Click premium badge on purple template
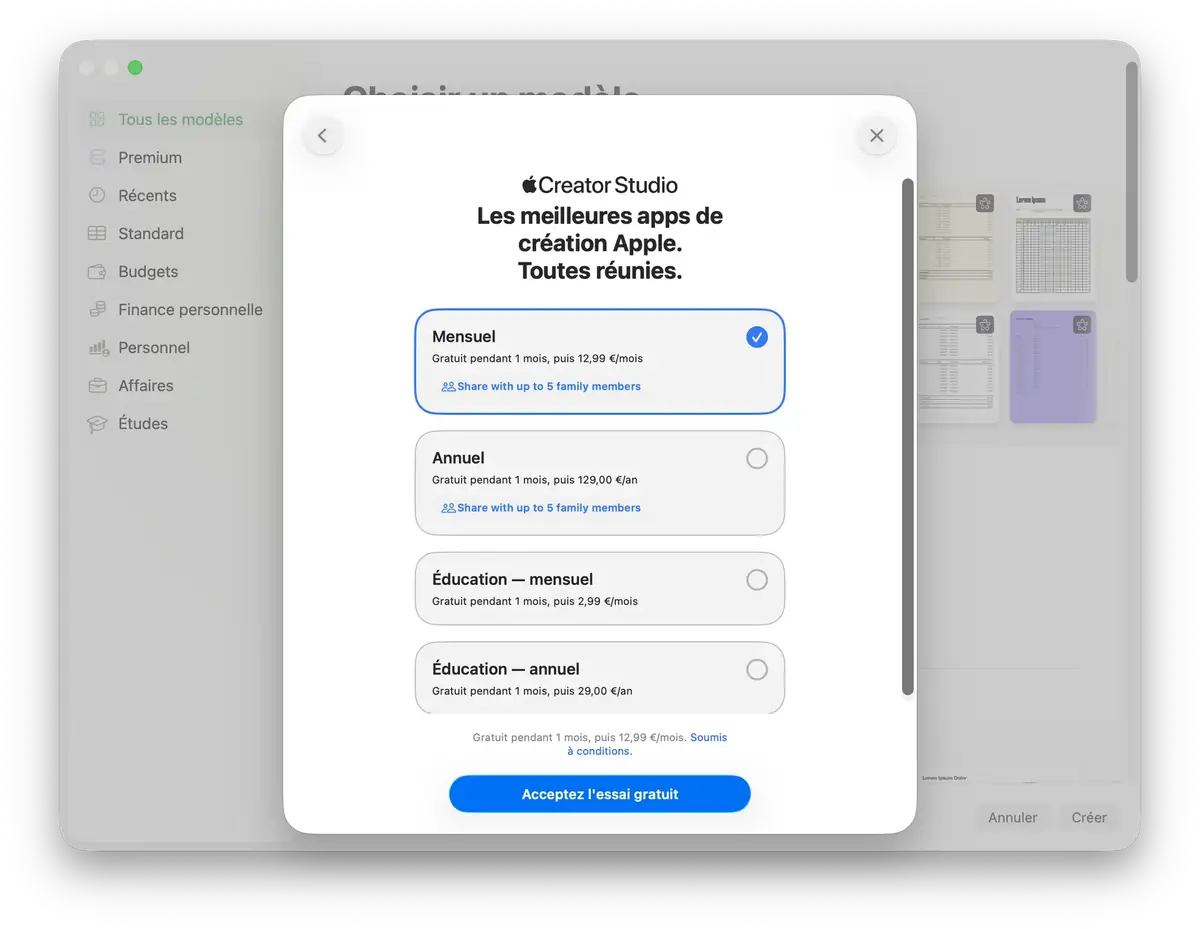 tap(1082, 325)
